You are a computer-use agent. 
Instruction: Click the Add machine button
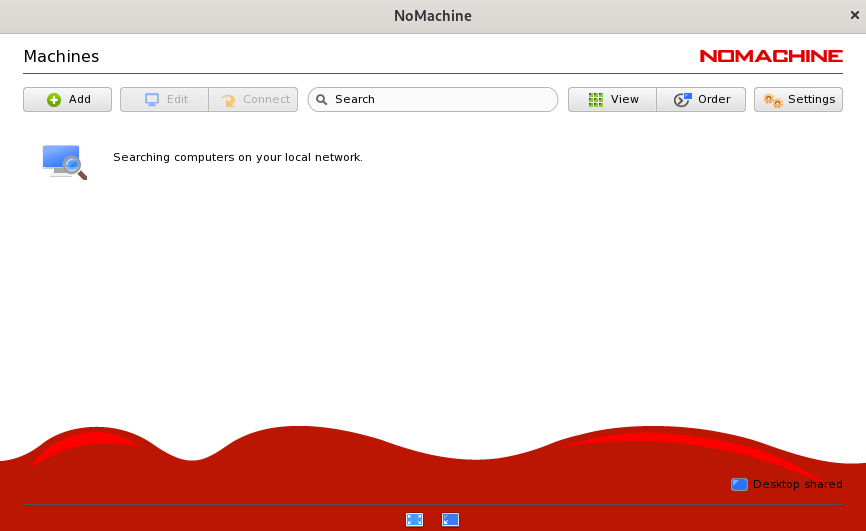point(67,99)
